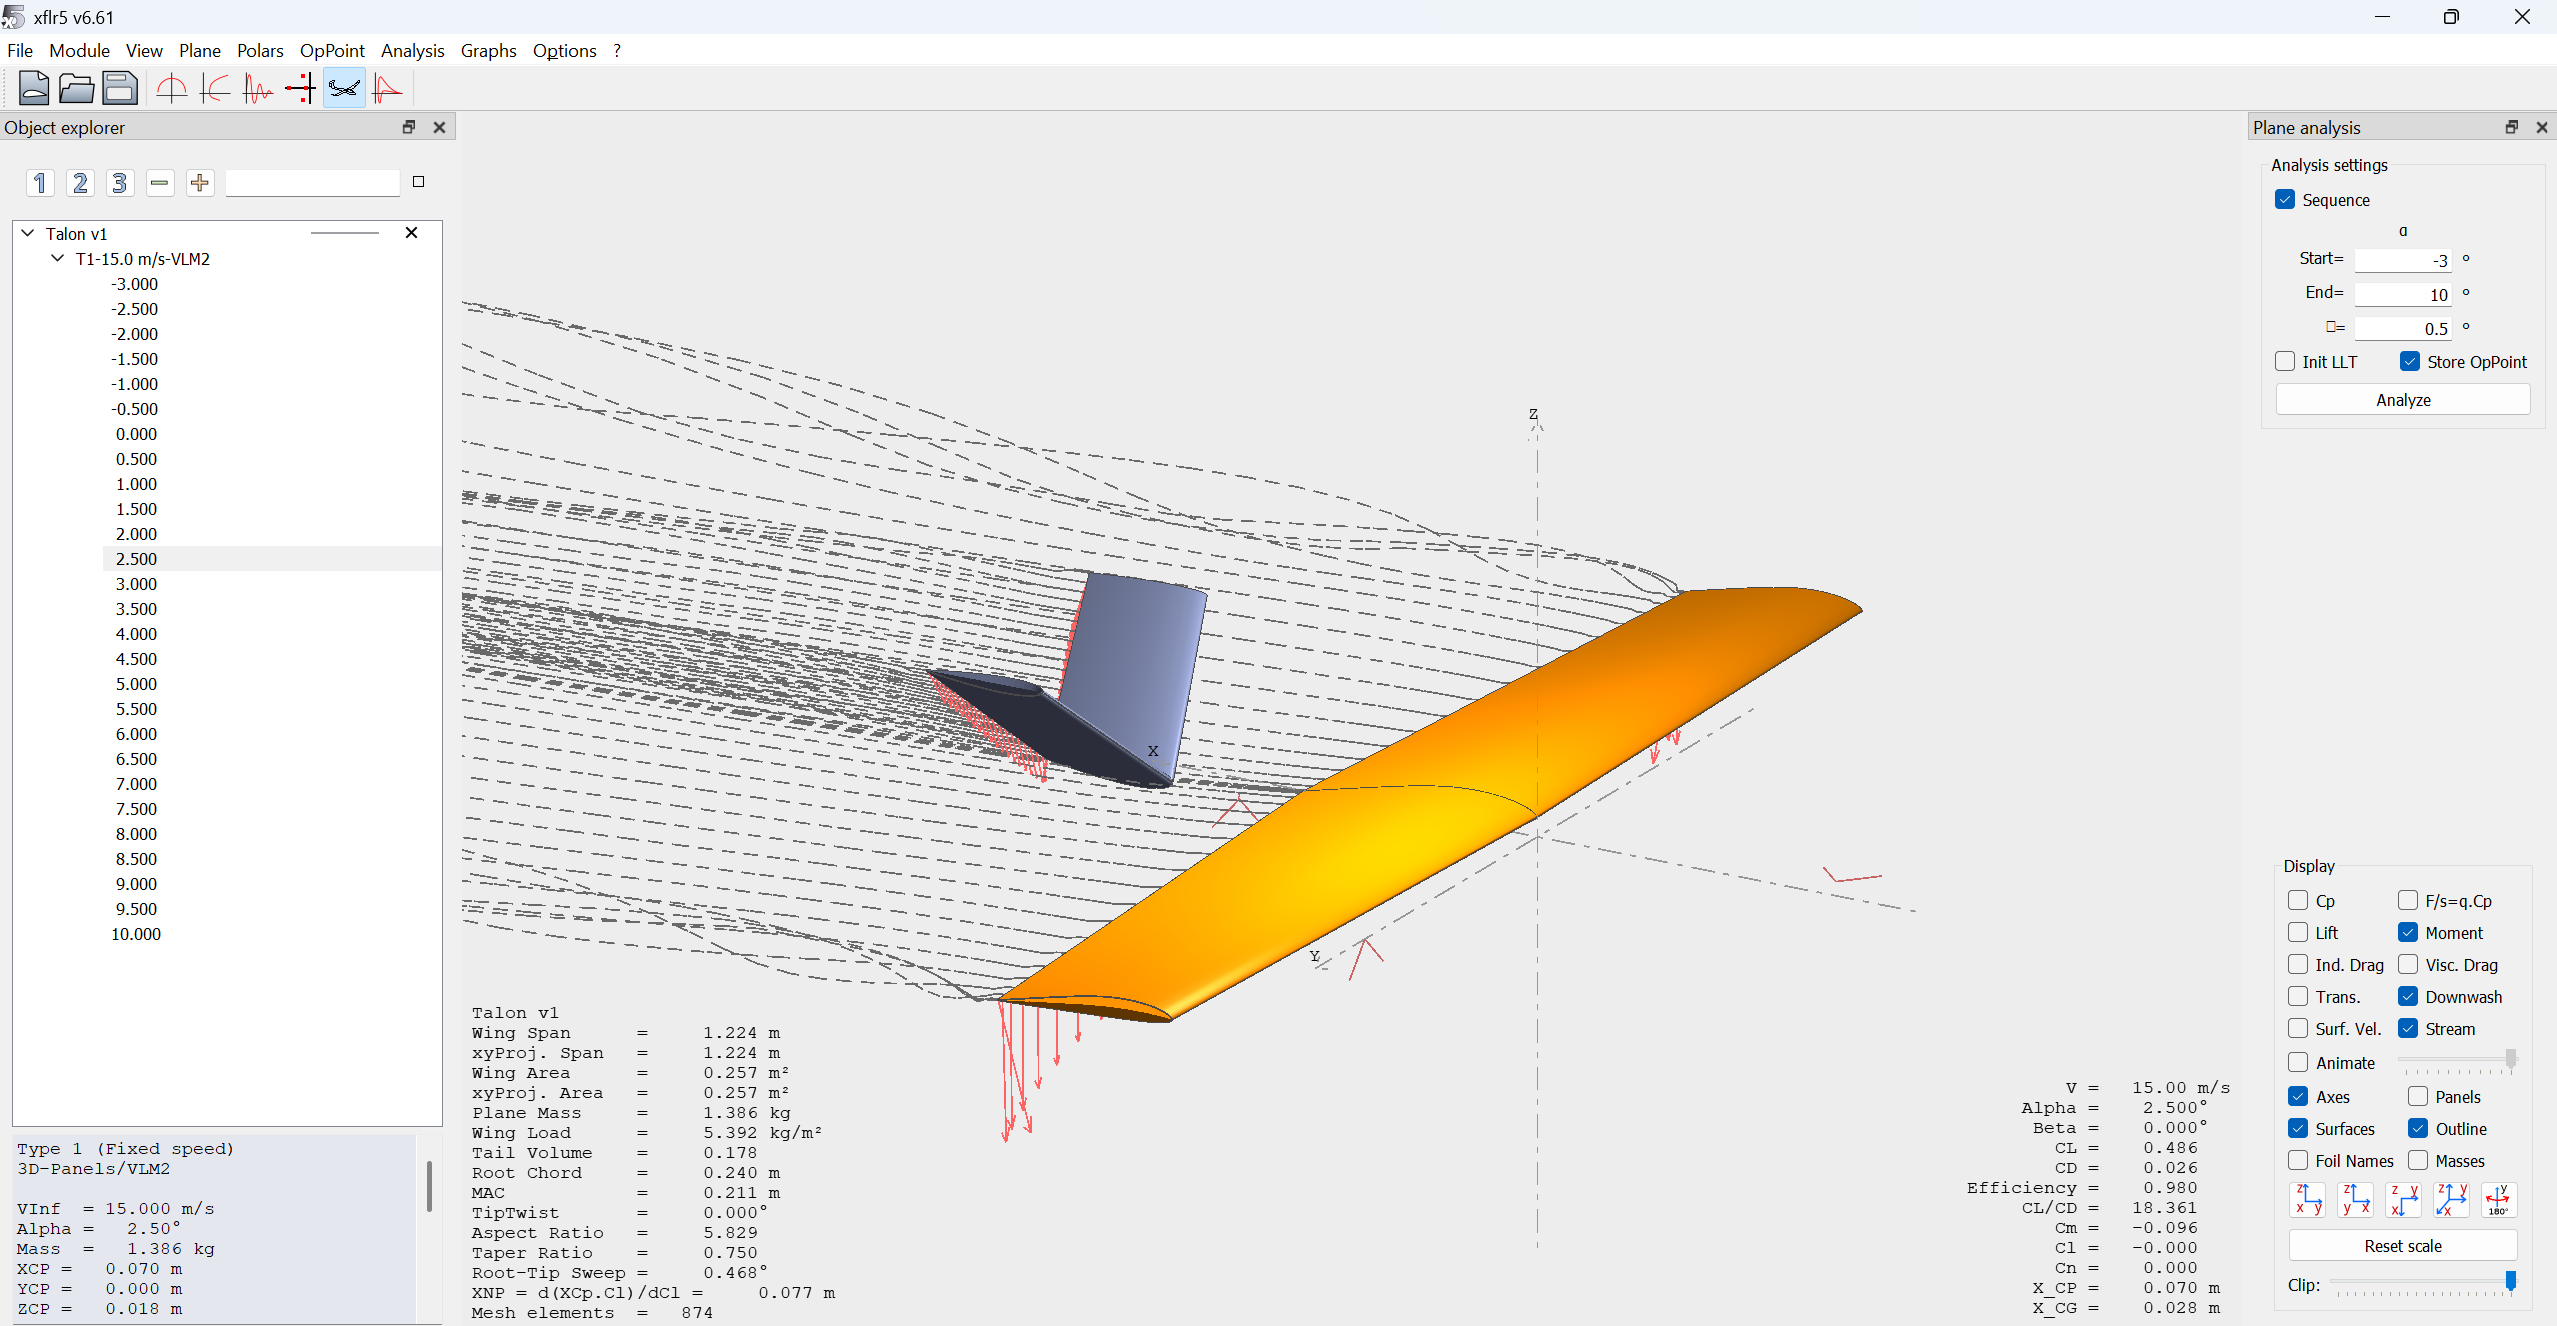Create a new project with the airfoil page icon
Viewport: 2557px width, 1326px height.
click(x=33, y=89)
